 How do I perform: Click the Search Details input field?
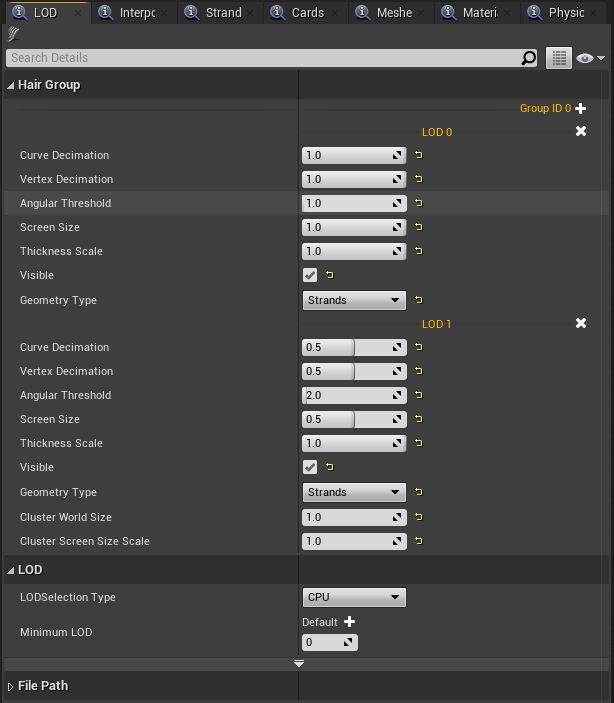[x=265, y=58]
